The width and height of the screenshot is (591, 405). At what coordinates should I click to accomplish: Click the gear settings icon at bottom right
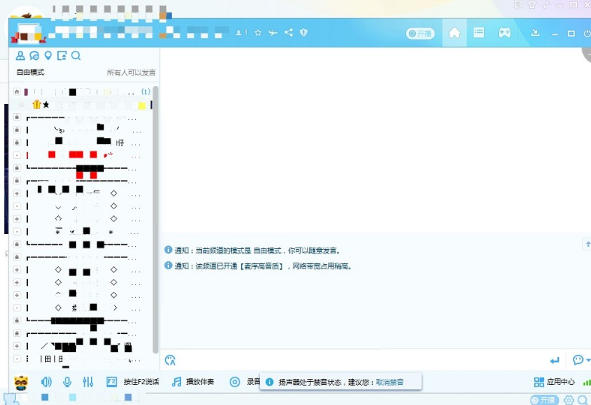tap(568, 400)
